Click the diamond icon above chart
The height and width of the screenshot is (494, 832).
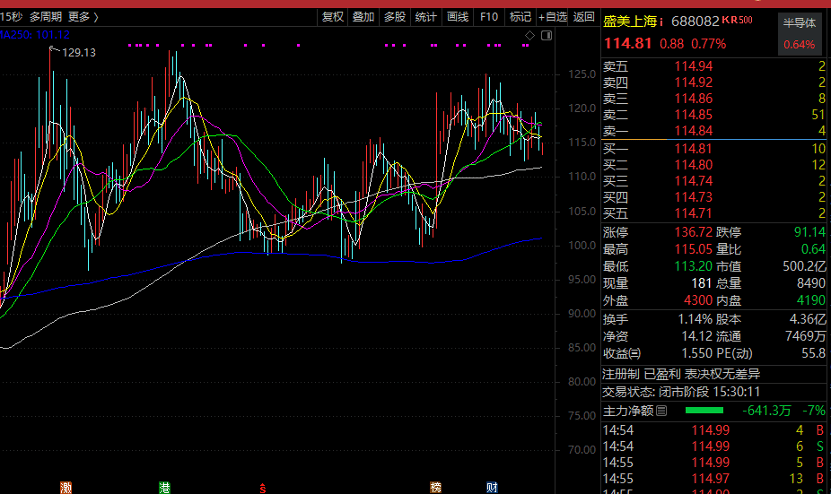[530, 36]
